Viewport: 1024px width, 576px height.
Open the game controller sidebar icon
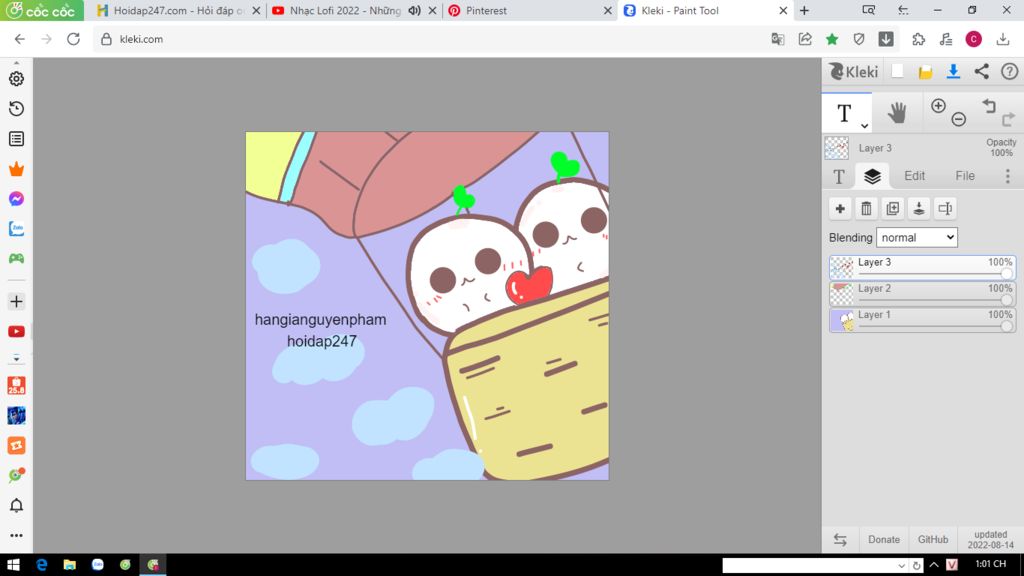[16, 259]
